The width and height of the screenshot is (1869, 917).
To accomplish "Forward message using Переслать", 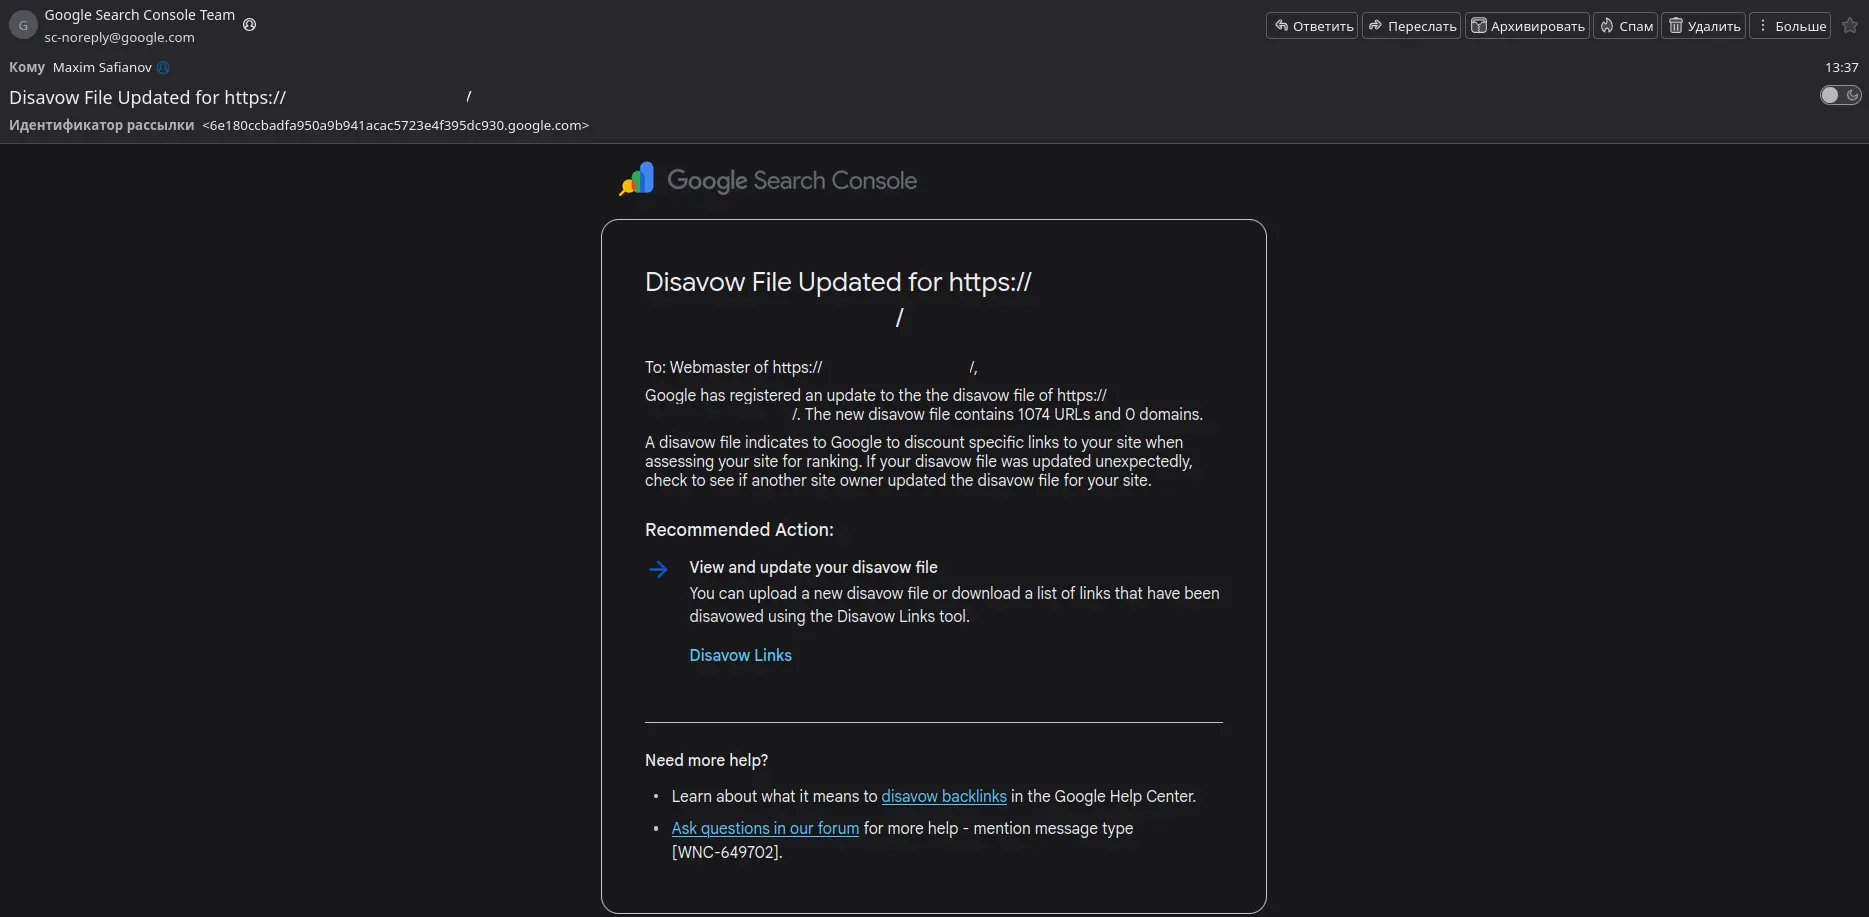I will (x=1411, y=26).
